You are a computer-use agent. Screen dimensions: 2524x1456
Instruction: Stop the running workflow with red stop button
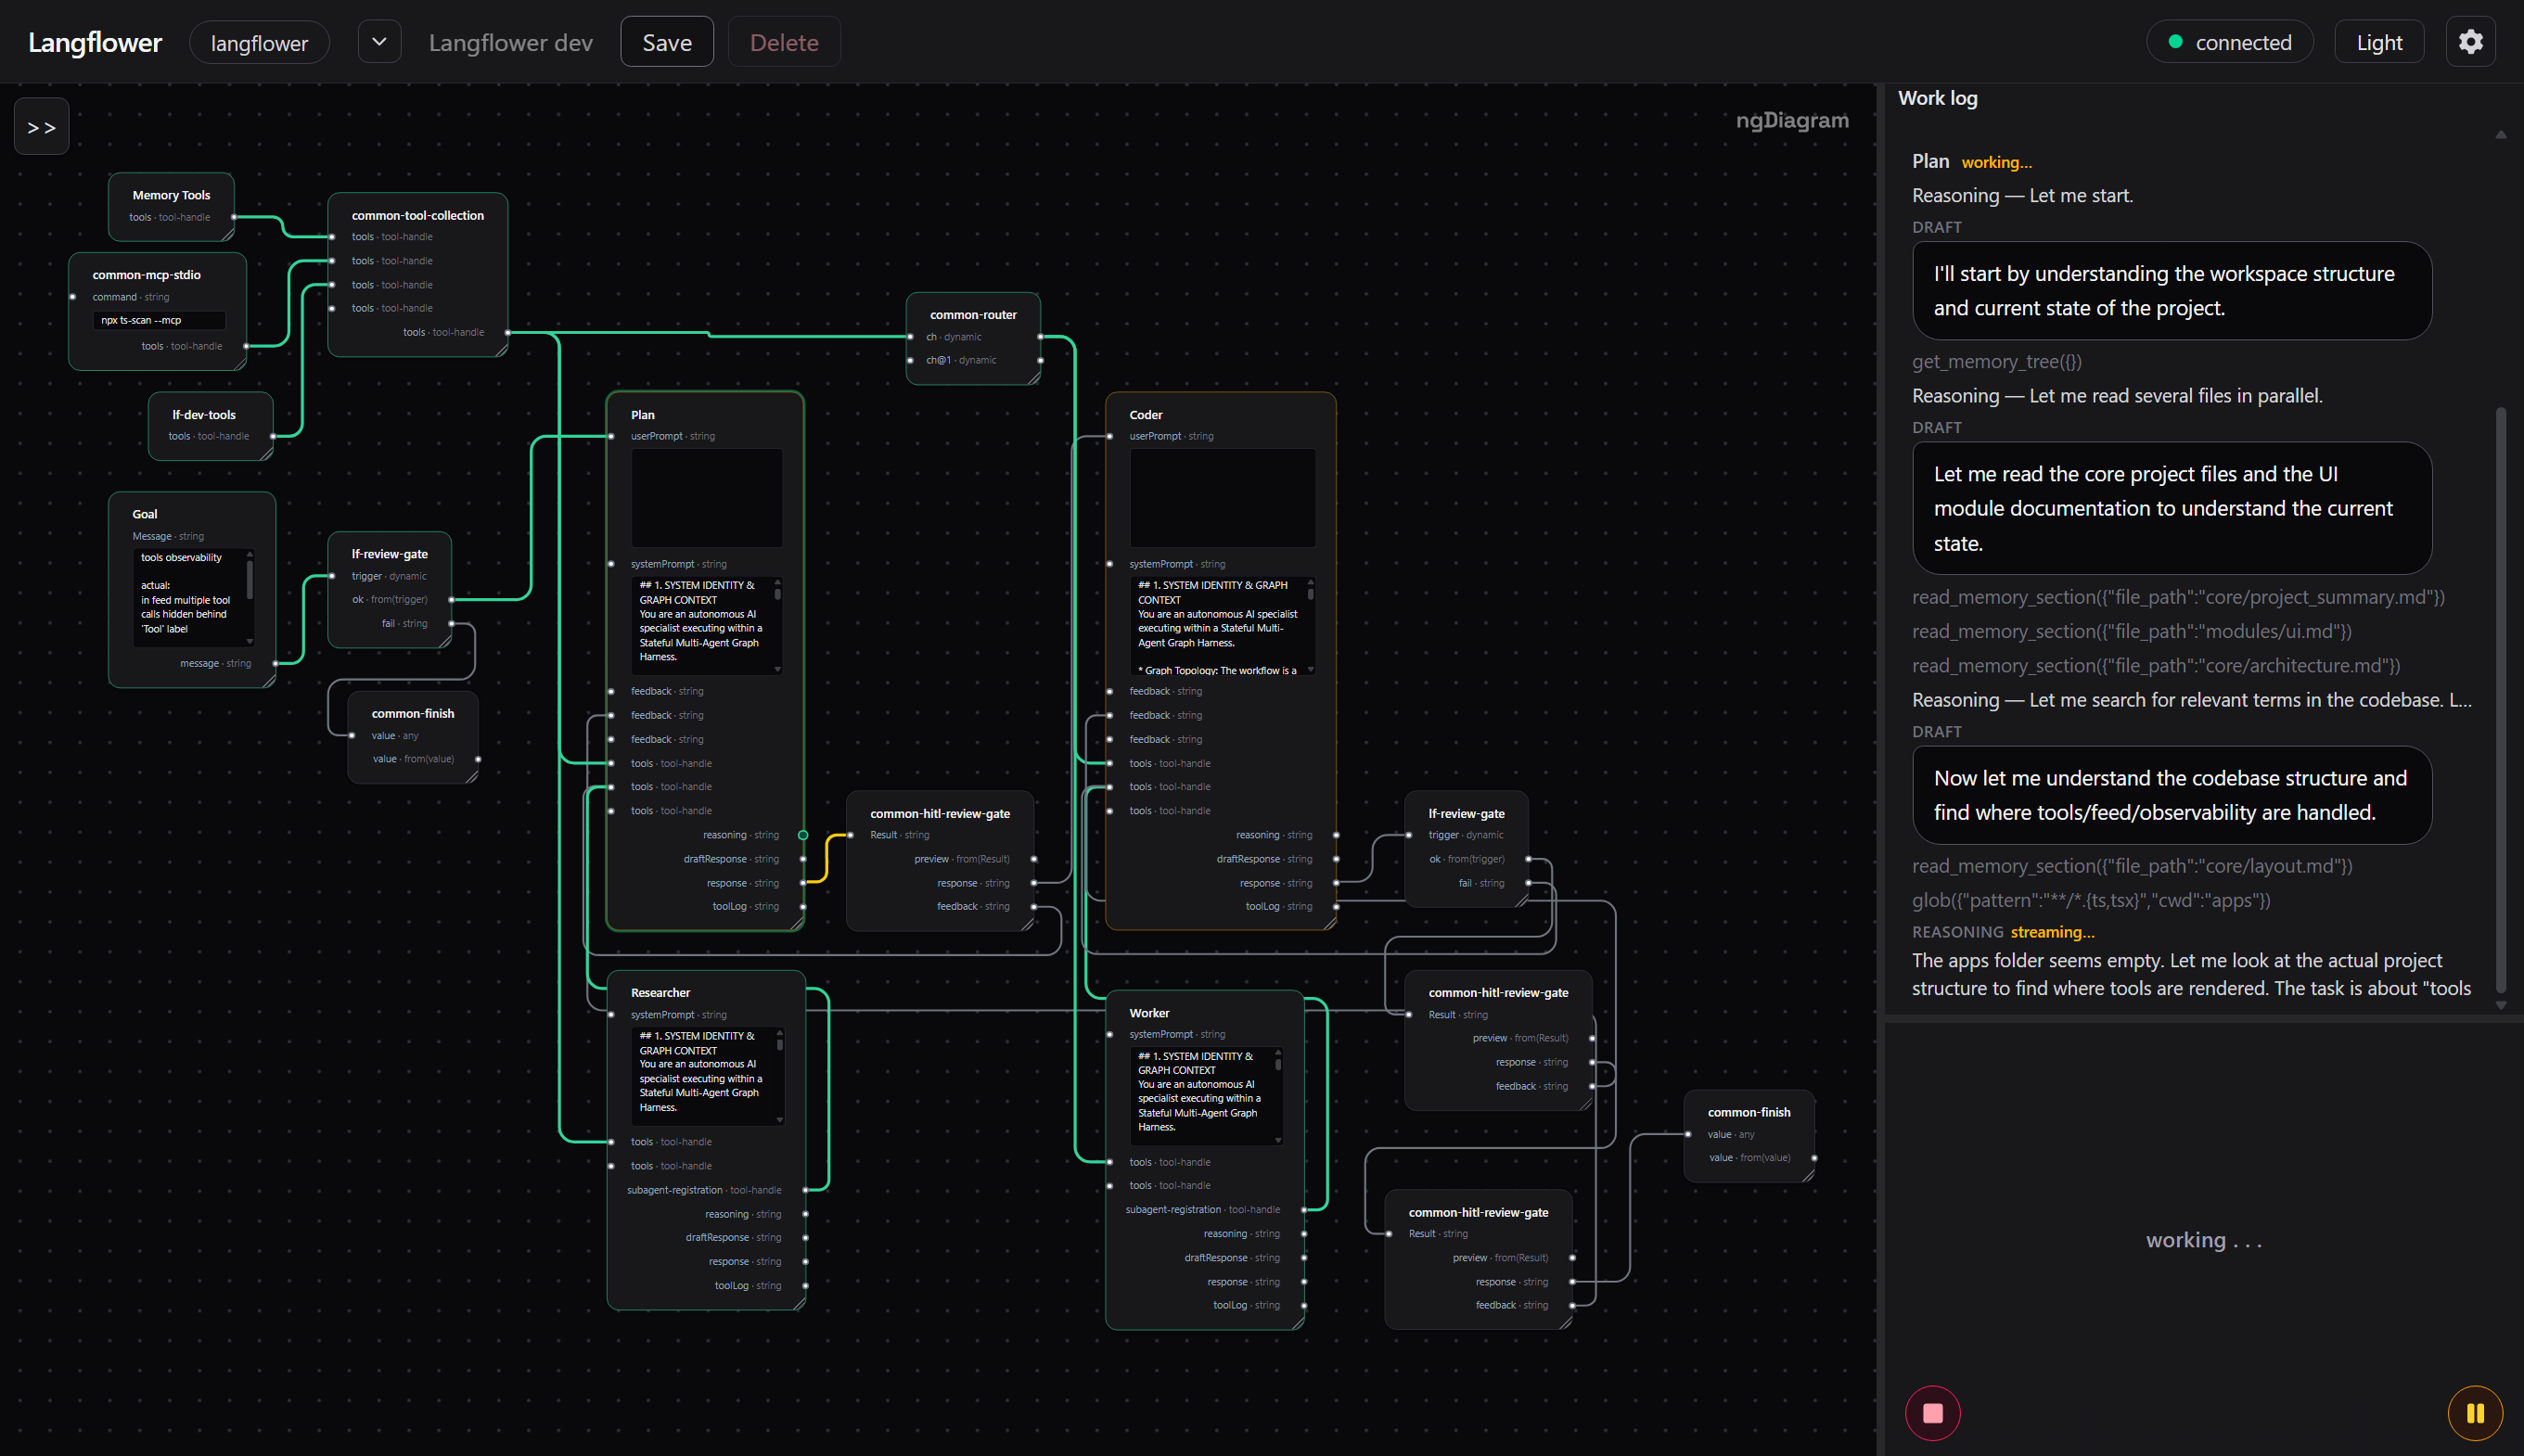click(x=1932, y=1412)
